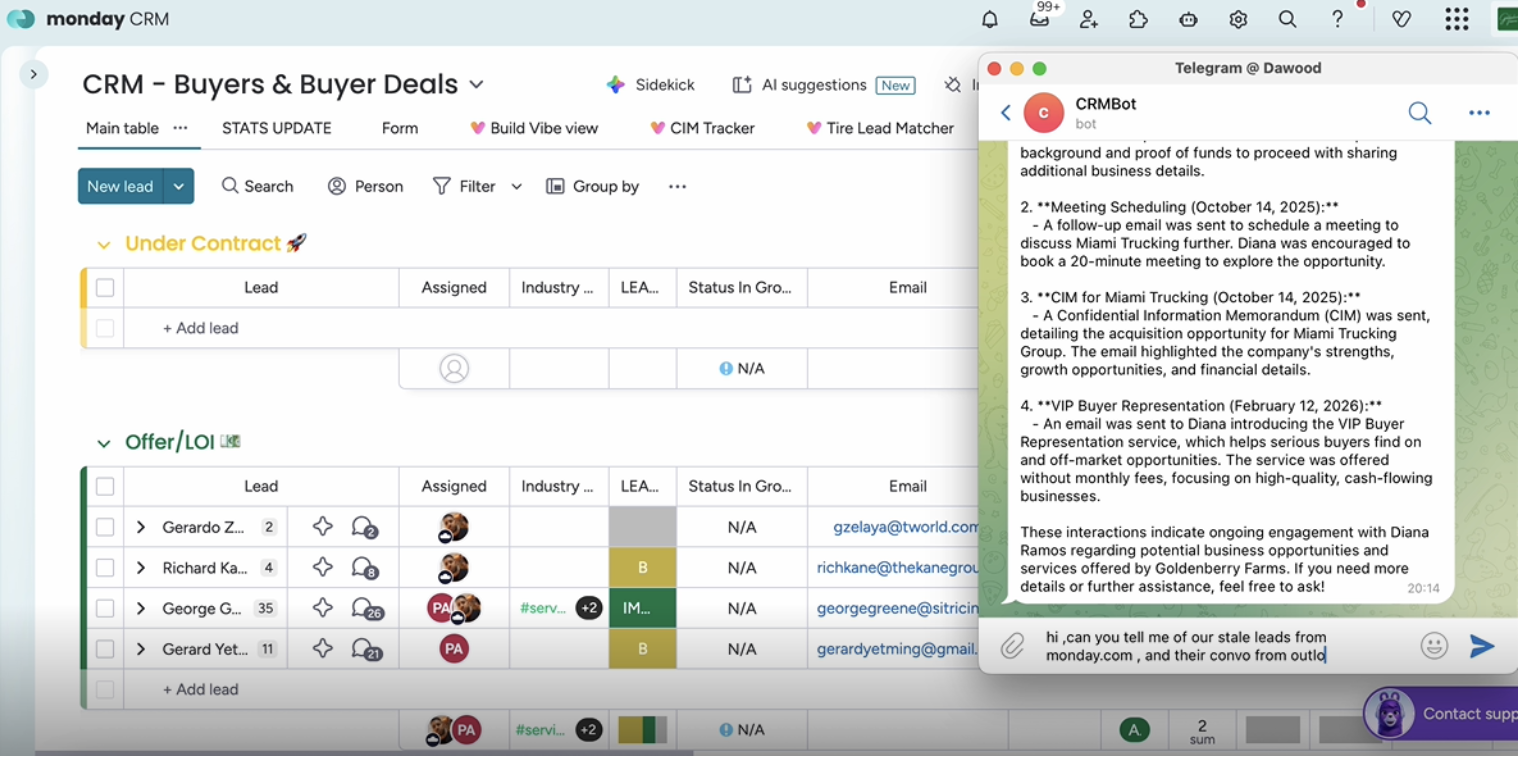Screen dimensions: 1520x758
Task: Select all leads in Under Contract group
Action: click(x=105, y=288)
